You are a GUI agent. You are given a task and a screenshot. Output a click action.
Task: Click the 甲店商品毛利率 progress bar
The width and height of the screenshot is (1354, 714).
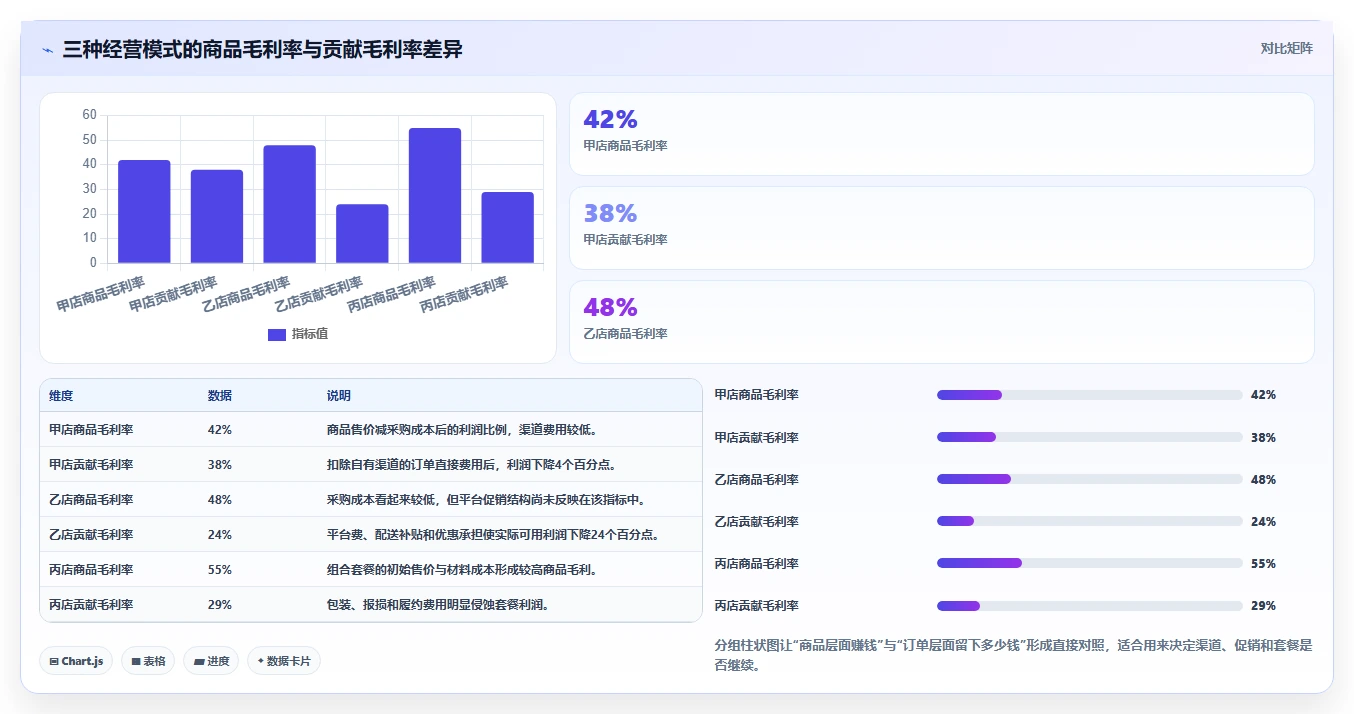click(x=1089, y=395)
